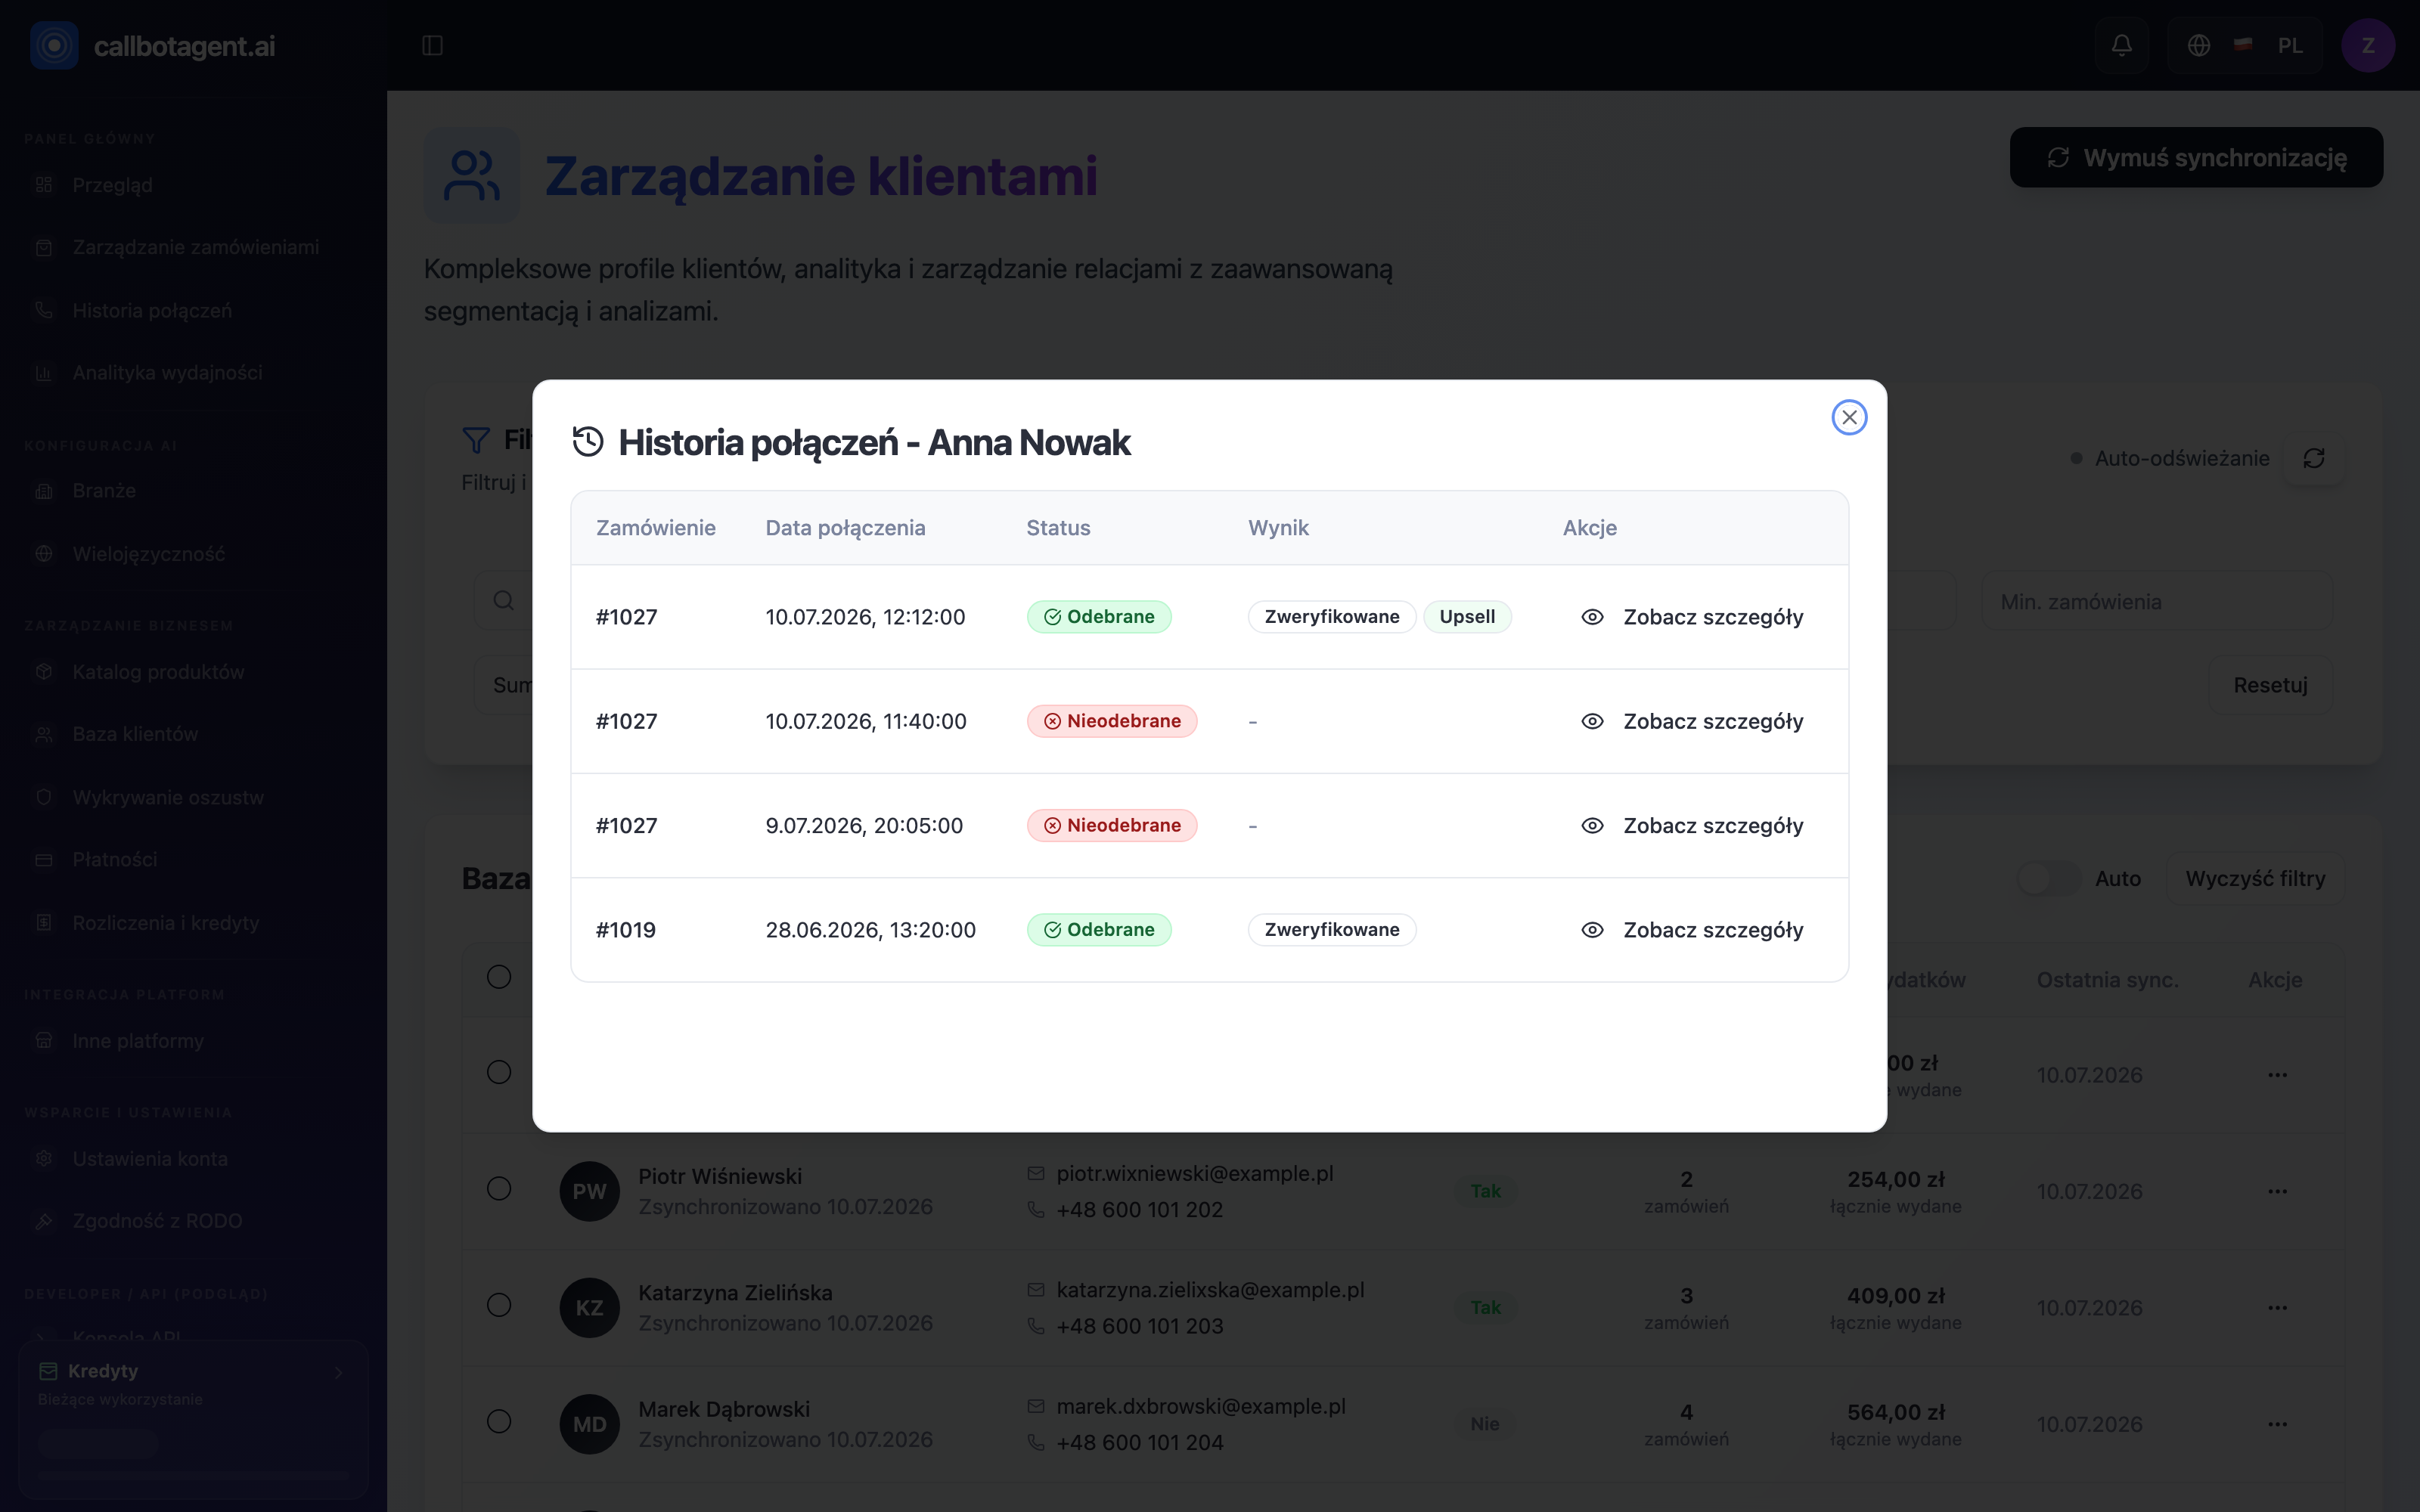This screenshot has width=2420, height=1512.
Task: Click the Odebrane status of 12:12:00 call
Action: pos(1099,617)
